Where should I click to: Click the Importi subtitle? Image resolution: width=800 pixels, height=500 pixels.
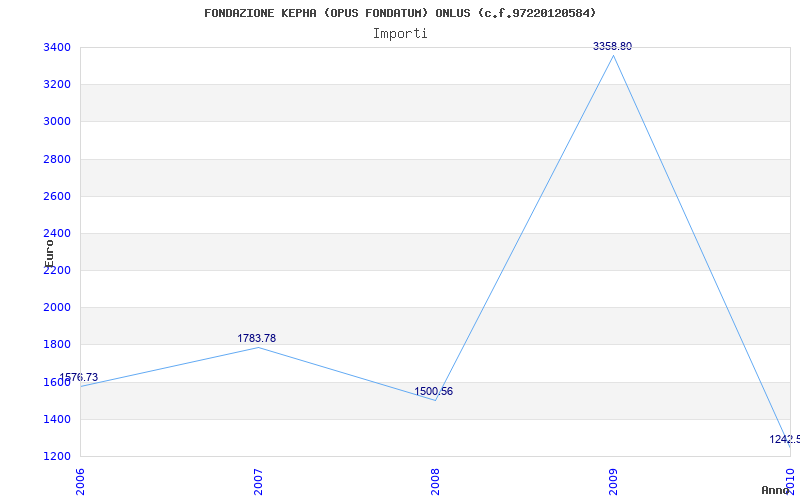pos(400,34)
